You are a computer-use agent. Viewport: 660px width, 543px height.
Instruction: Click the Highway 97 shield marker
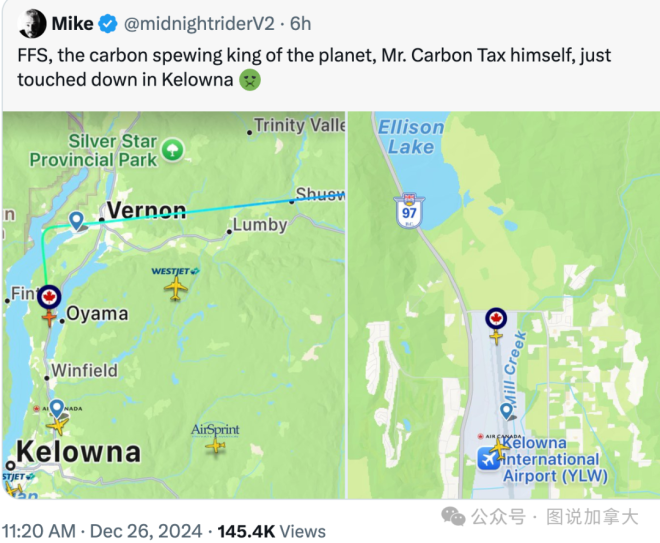tap(409, 210)
